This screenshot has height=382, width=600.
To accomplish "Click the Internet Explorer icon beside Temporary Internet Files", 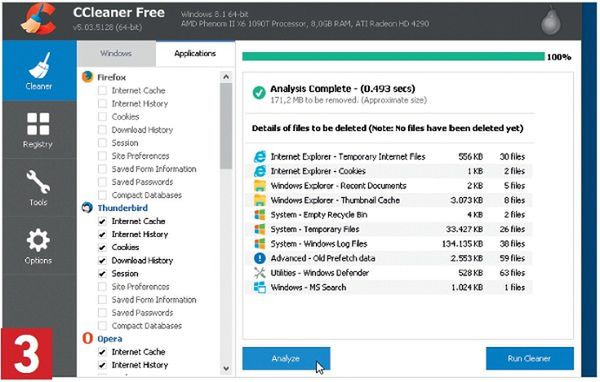I will 260,157.
